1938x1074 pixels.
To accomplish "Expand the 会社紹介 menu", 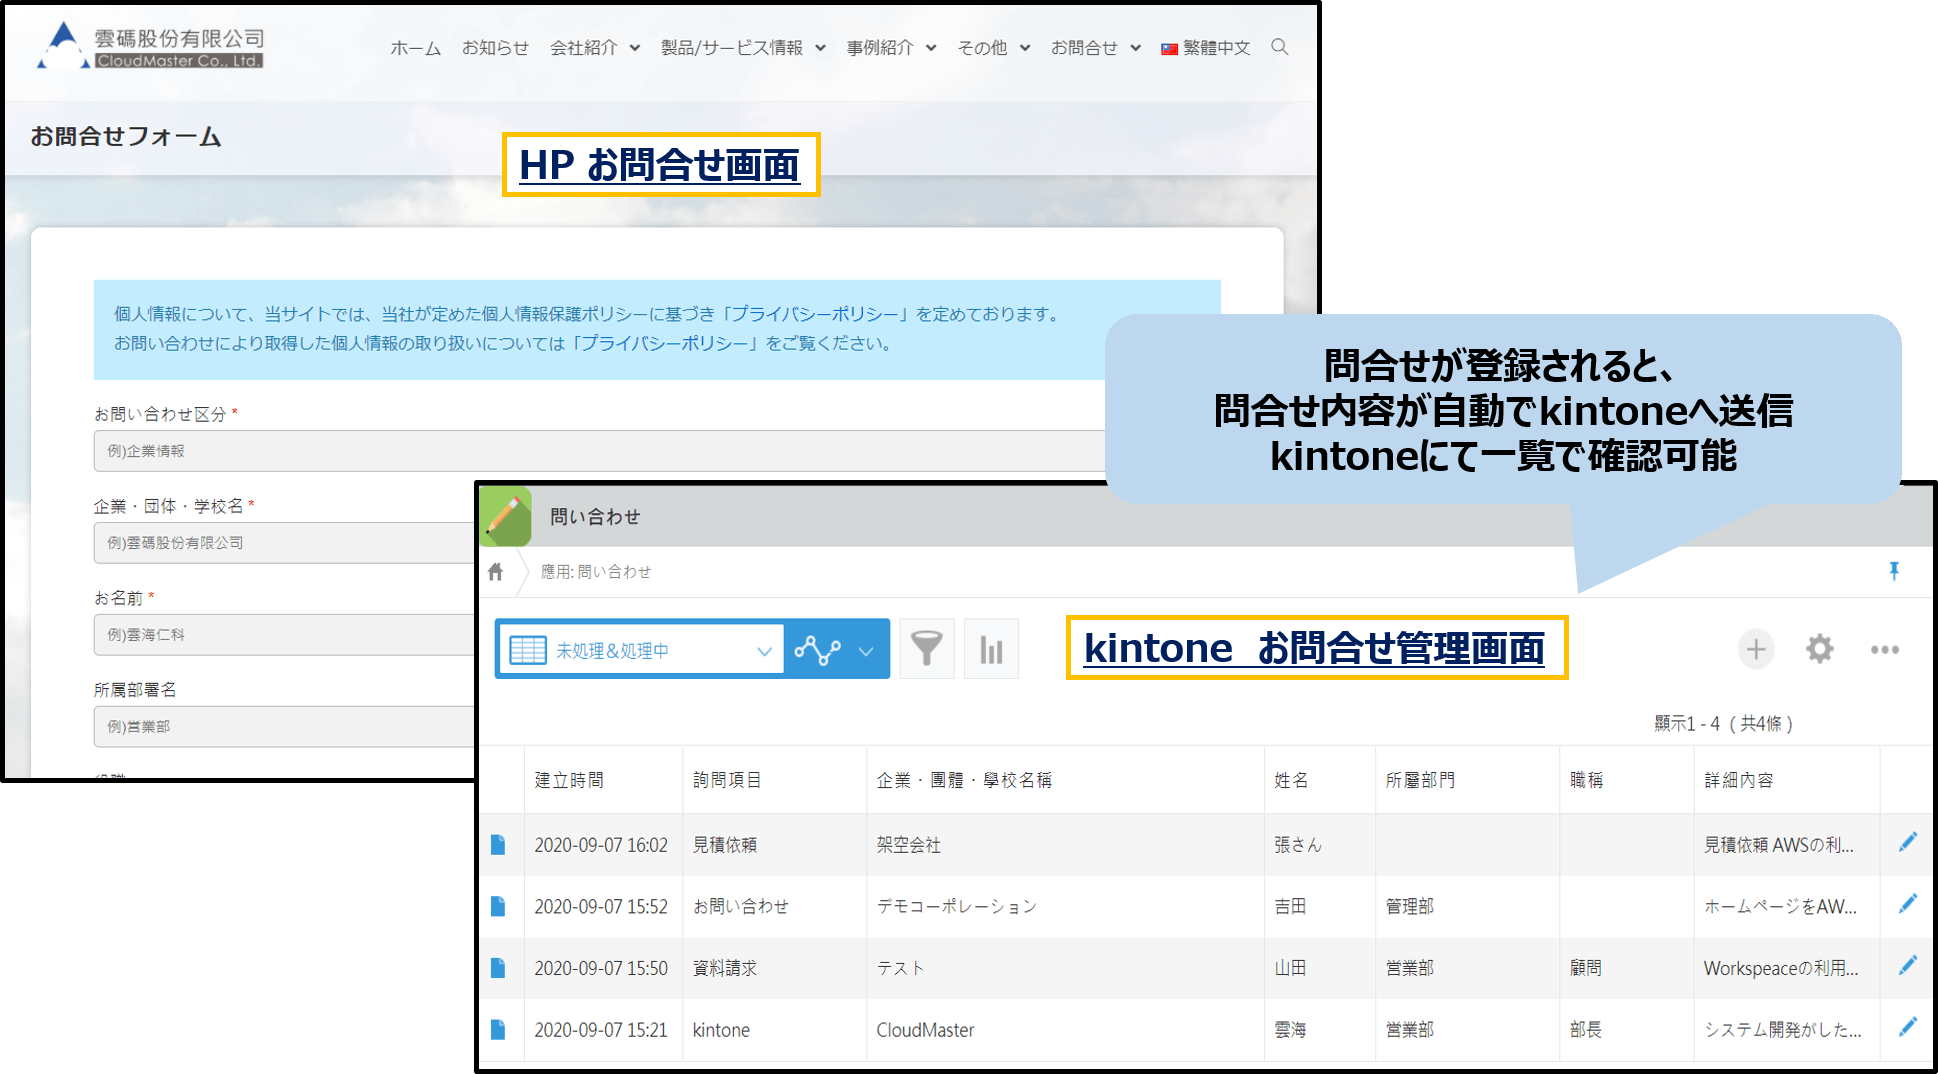I will pyautogui.click(x=595, y=48).
